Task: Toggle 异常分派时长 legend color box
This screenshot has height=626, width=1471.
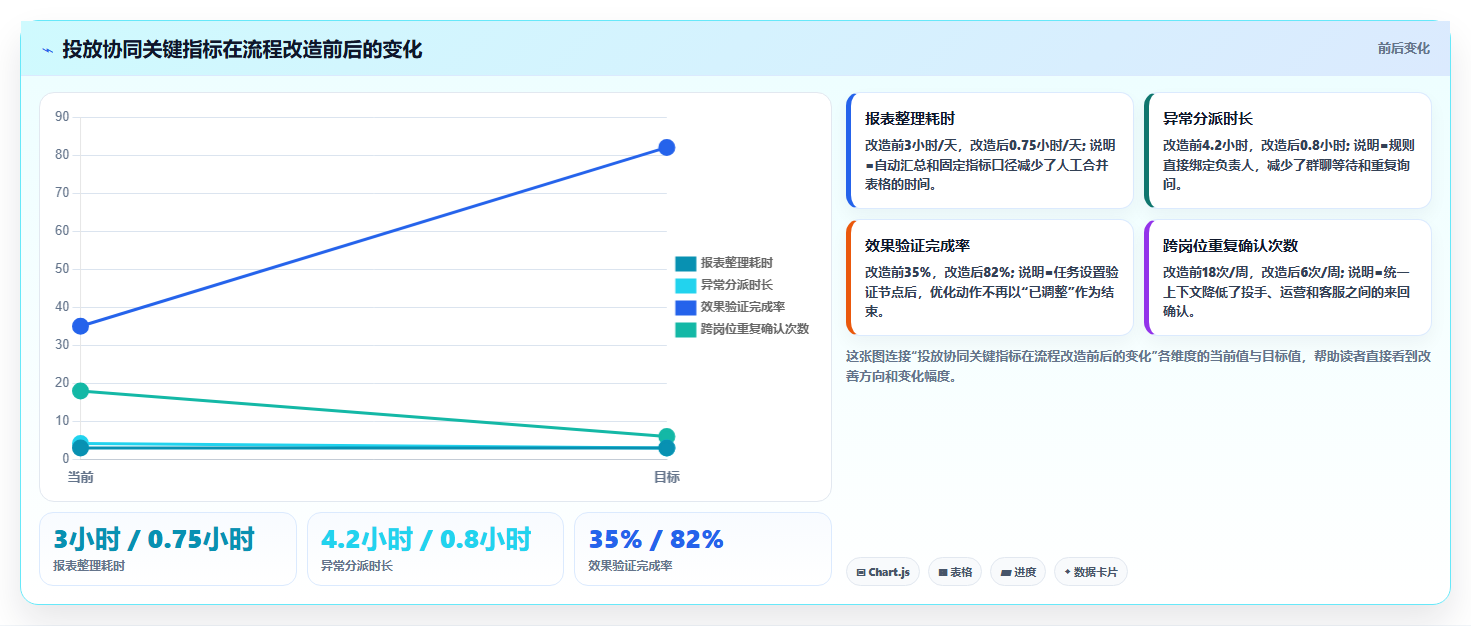Action: tap(685, 285)
